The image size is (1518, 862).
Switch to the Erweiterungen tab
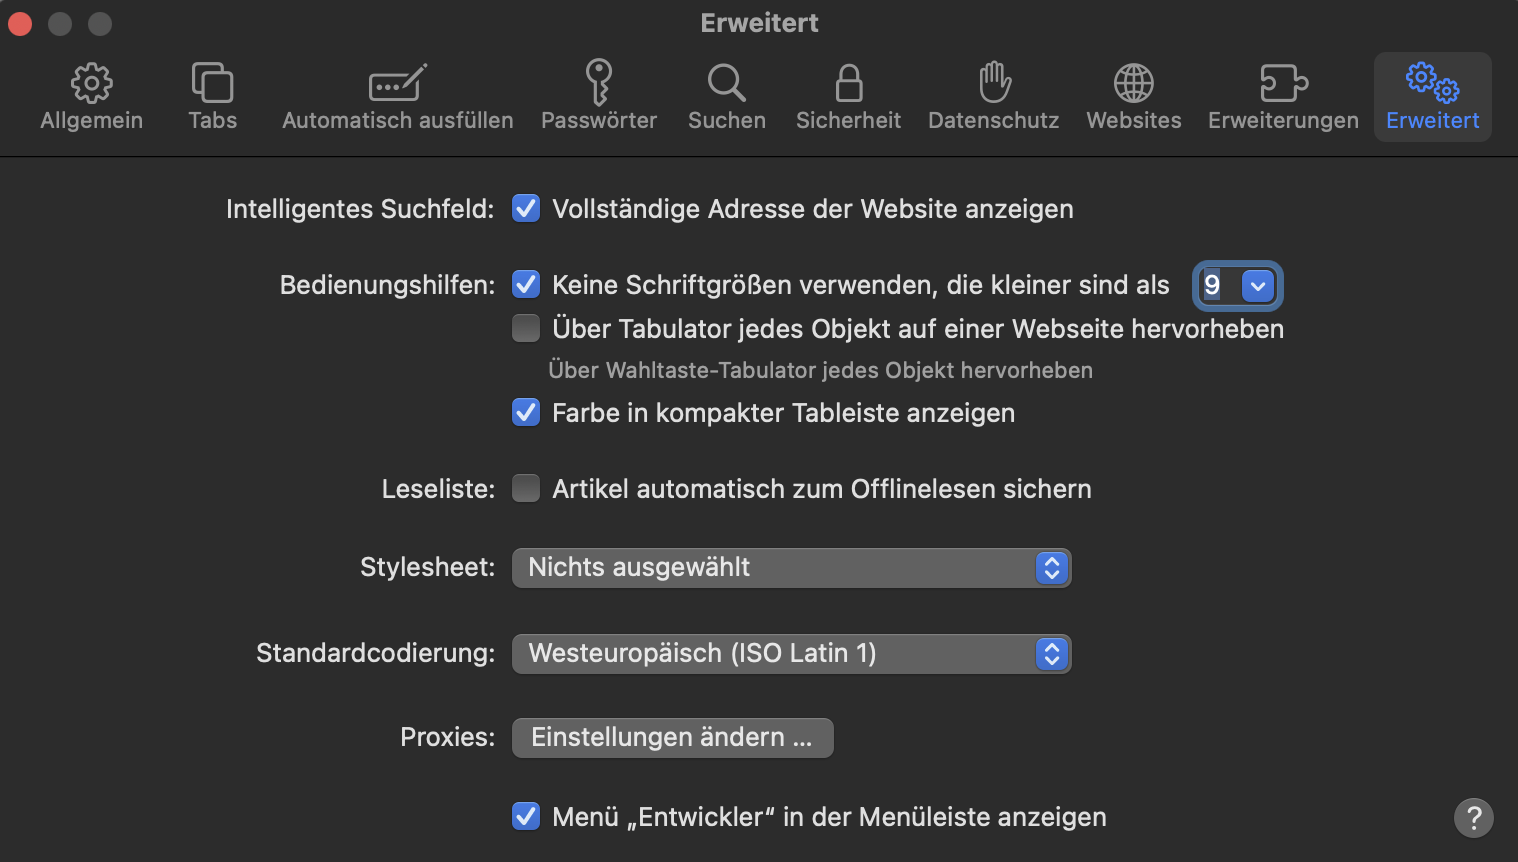[1283, 97]
